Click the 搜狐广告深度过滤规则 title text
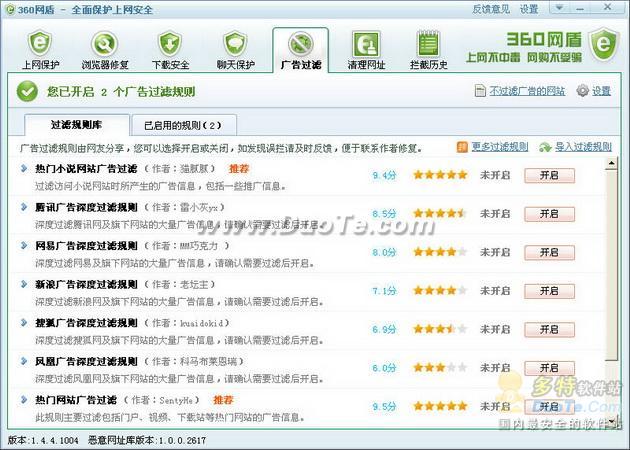Image resolution: width=630 pixels, height=450 pixels. click(86, 323)
